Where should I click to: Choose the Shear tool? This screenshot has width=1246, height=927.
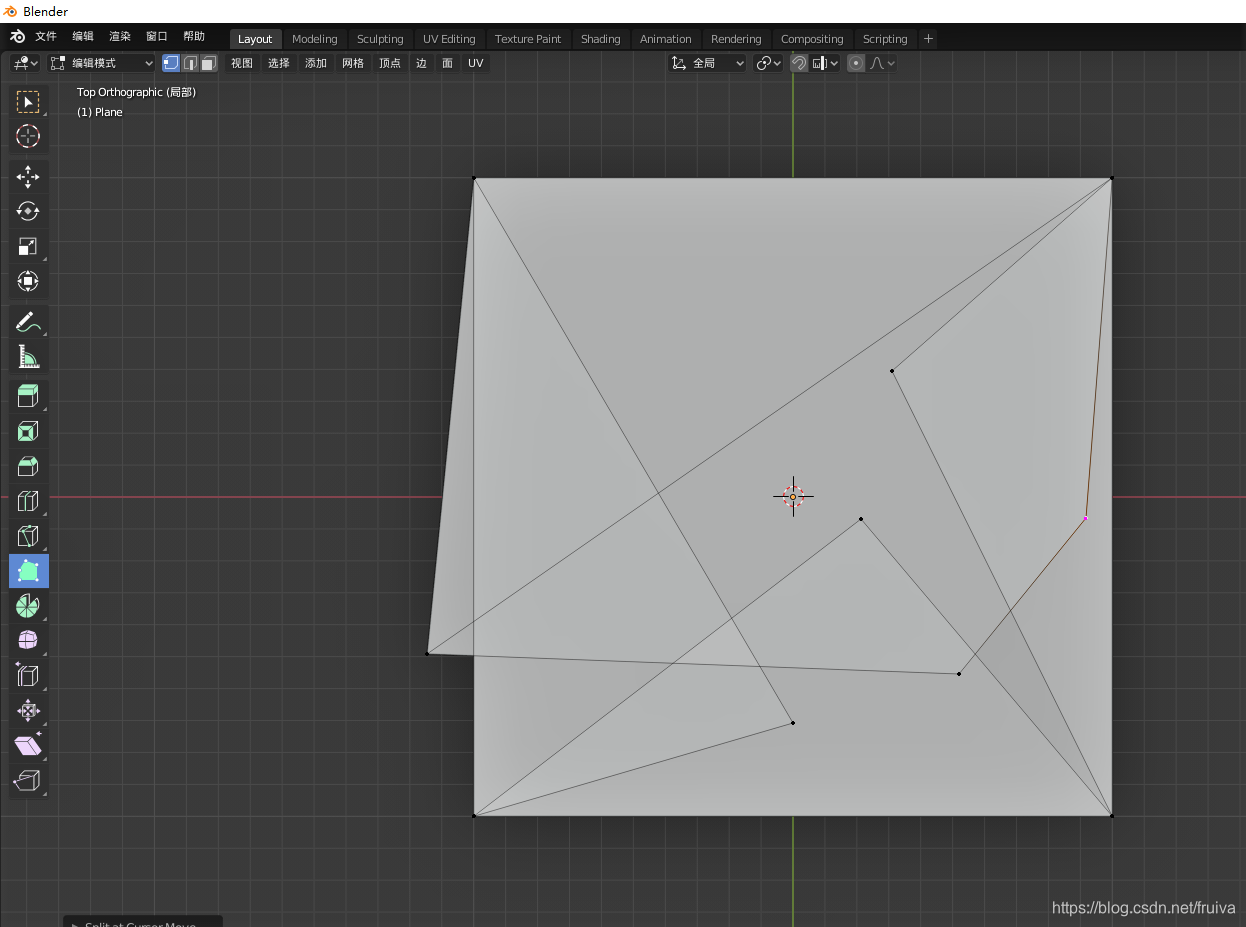[28, 746]
